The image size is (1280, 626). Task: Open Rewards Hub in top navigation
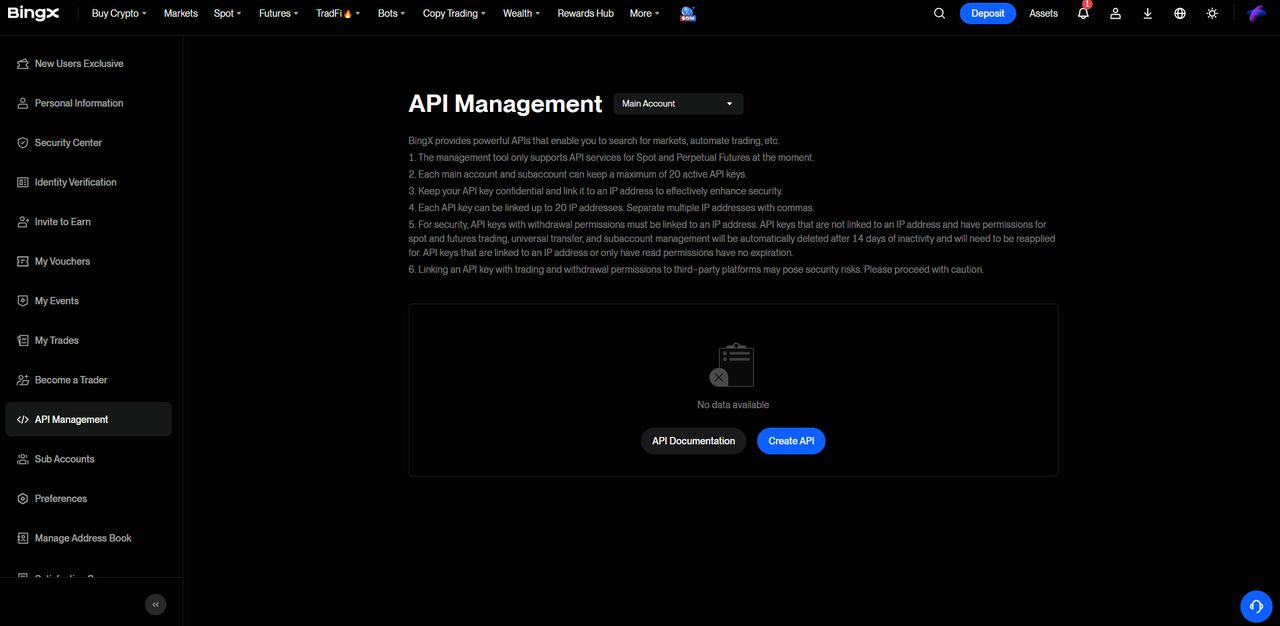tap(585, 13)
